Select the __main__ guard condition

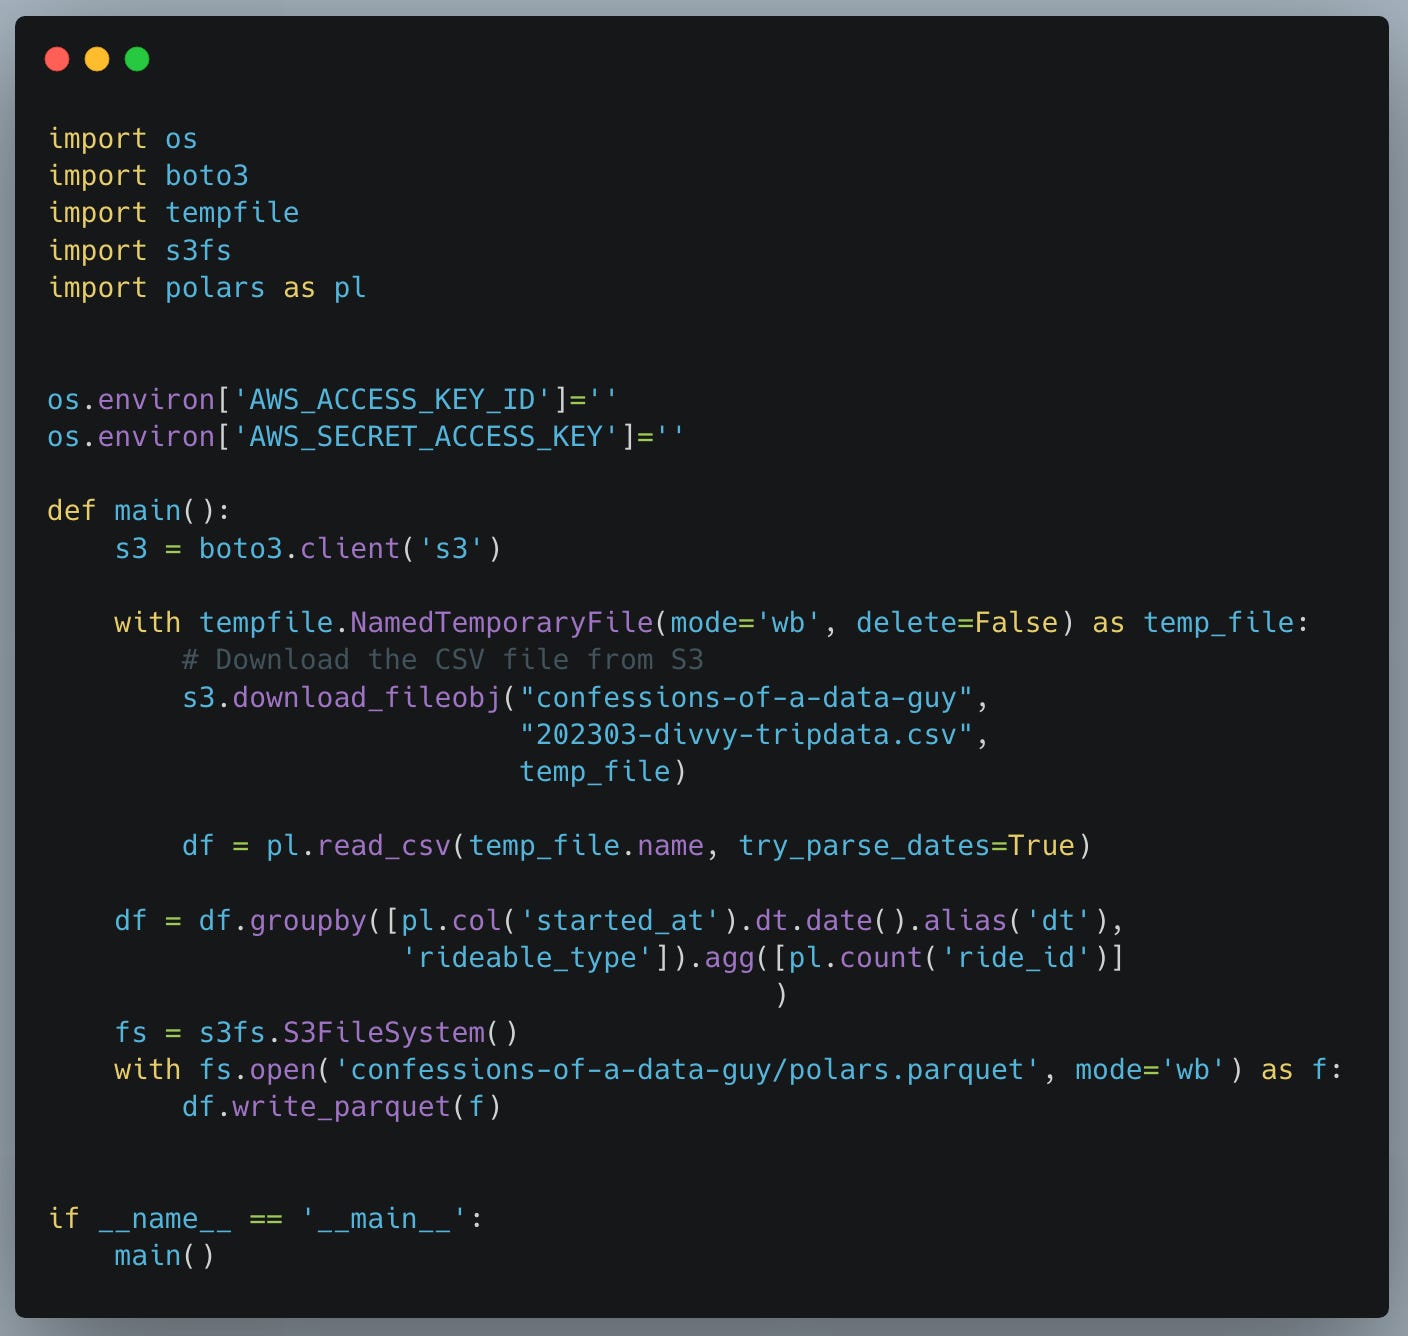pyautogui.click(x=265, y=1218)
